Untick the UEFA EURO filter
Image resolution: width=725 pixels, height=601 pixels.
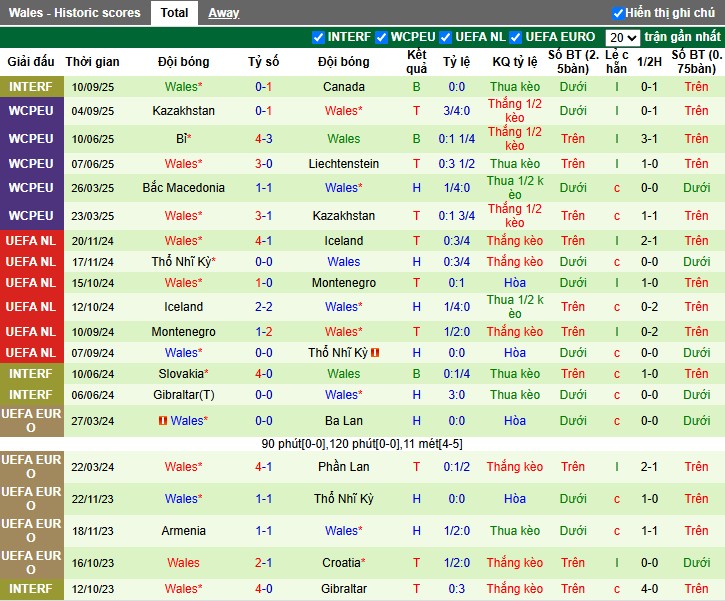point(516,37)
